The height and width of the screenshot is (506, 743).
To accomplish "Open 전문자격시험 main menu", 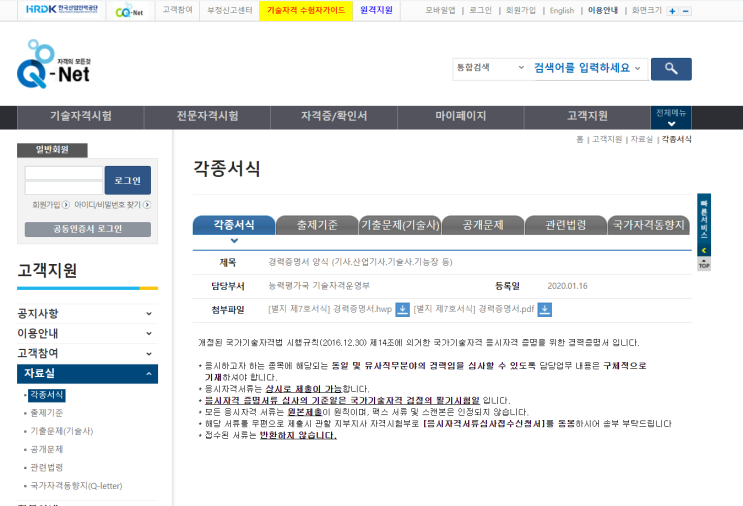I will (x=207, y=116).
